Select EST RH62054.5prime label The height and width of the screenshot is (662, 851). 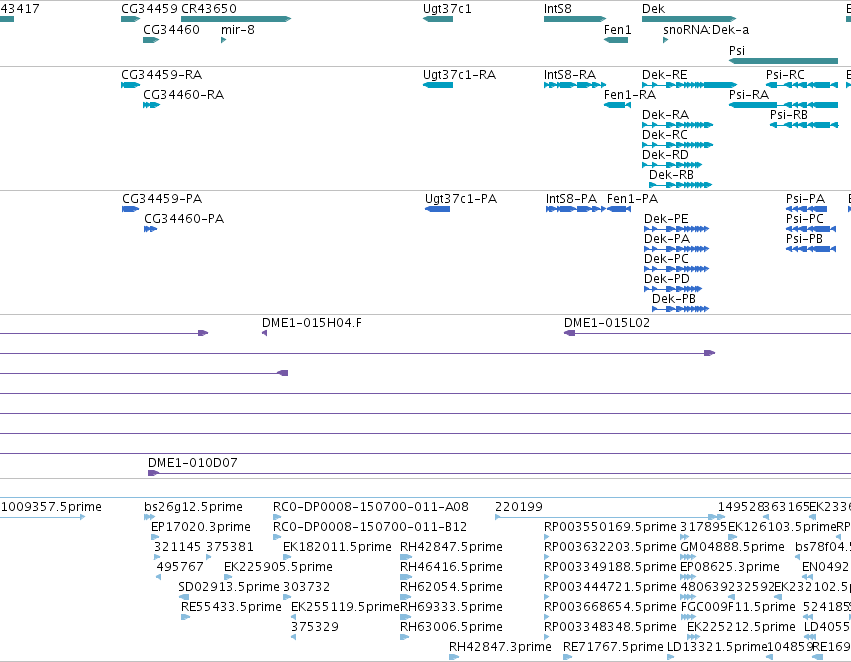tap(451, 587)
